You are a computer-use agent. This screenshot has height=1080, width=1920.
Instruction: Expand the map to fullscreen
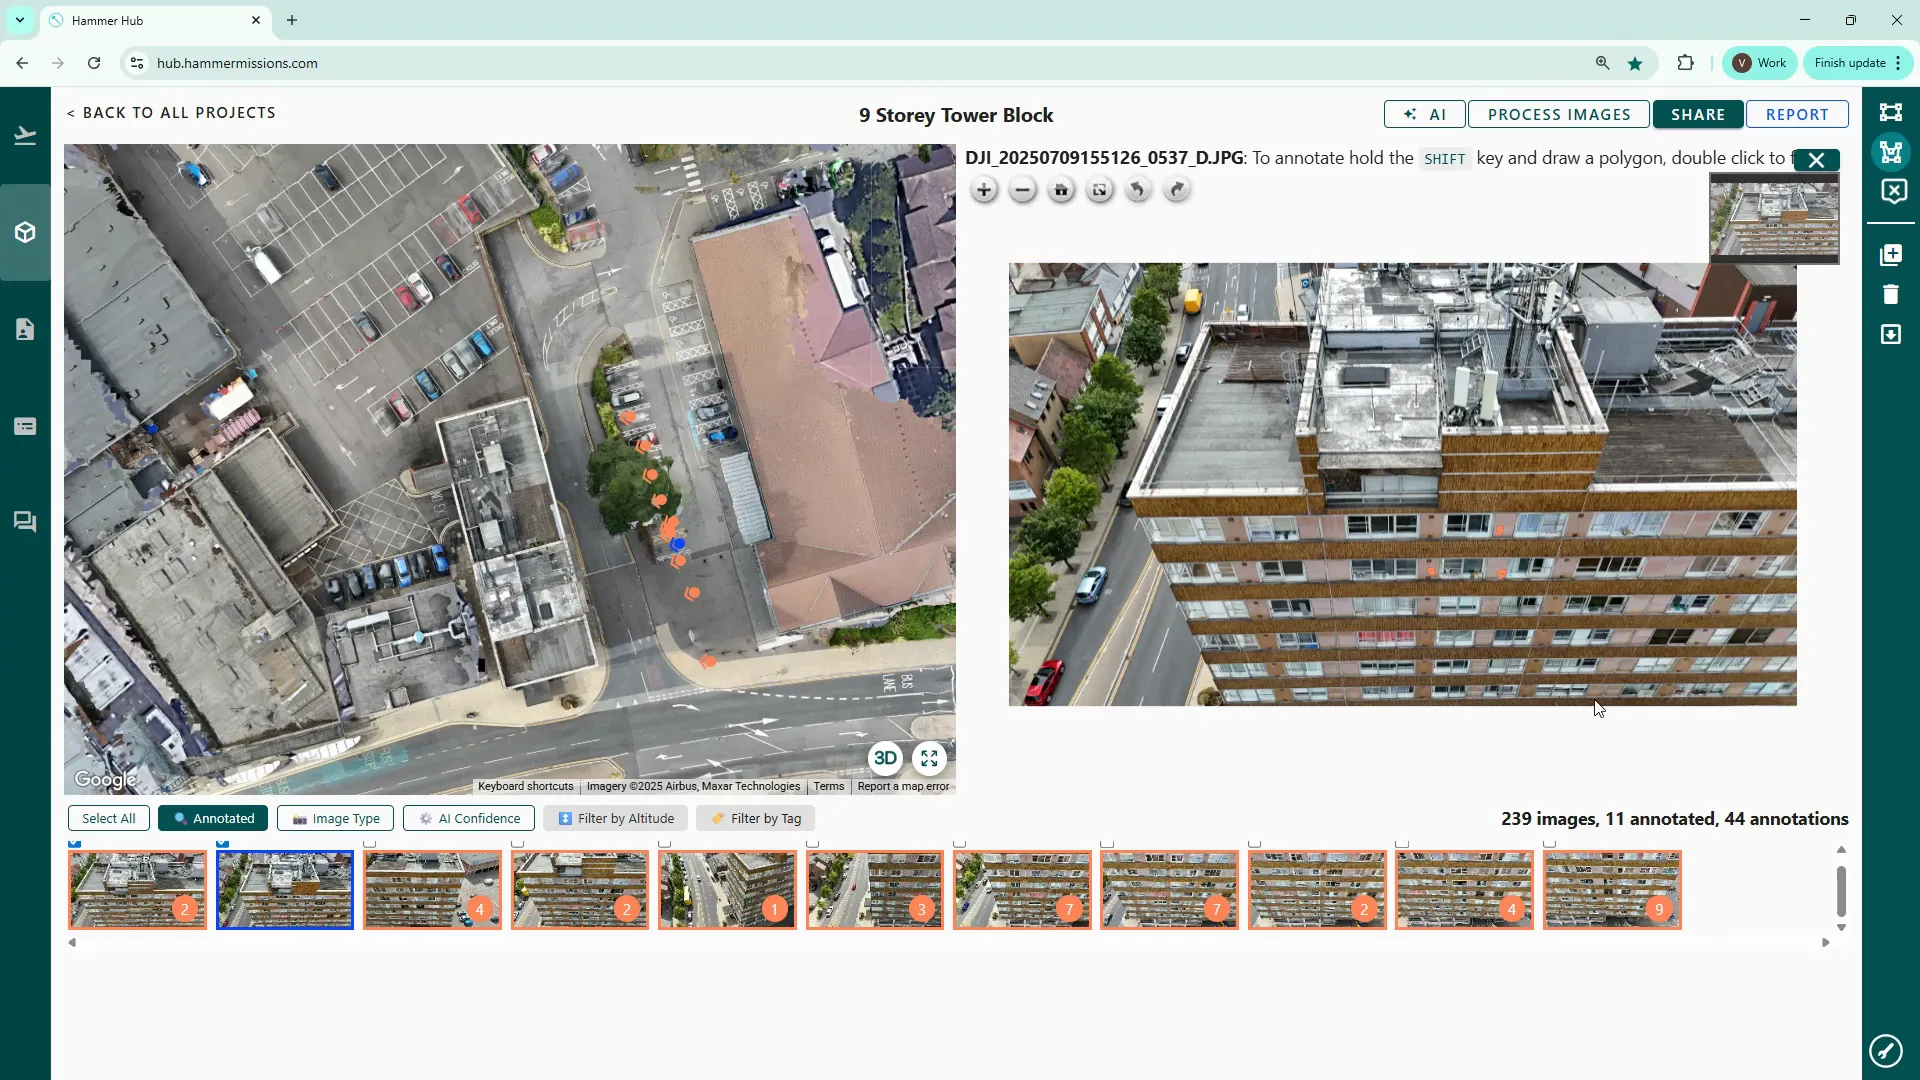[x=929, y=758]
